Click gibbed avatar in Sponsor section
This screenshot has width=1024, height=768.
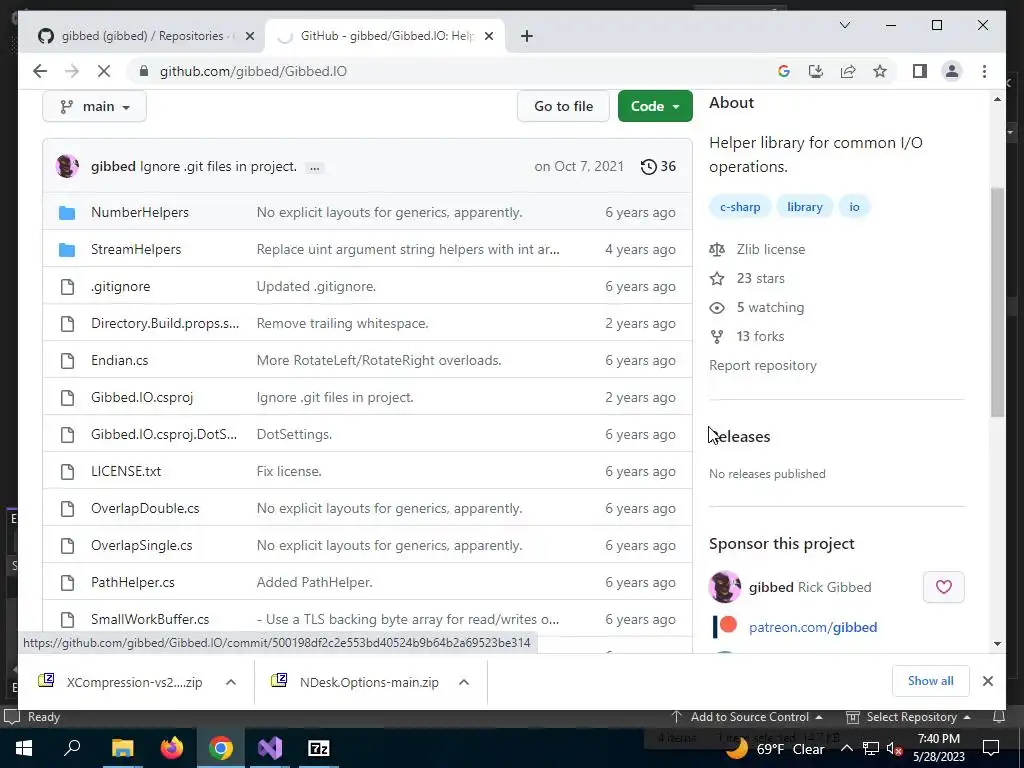[x=725, y=586]
